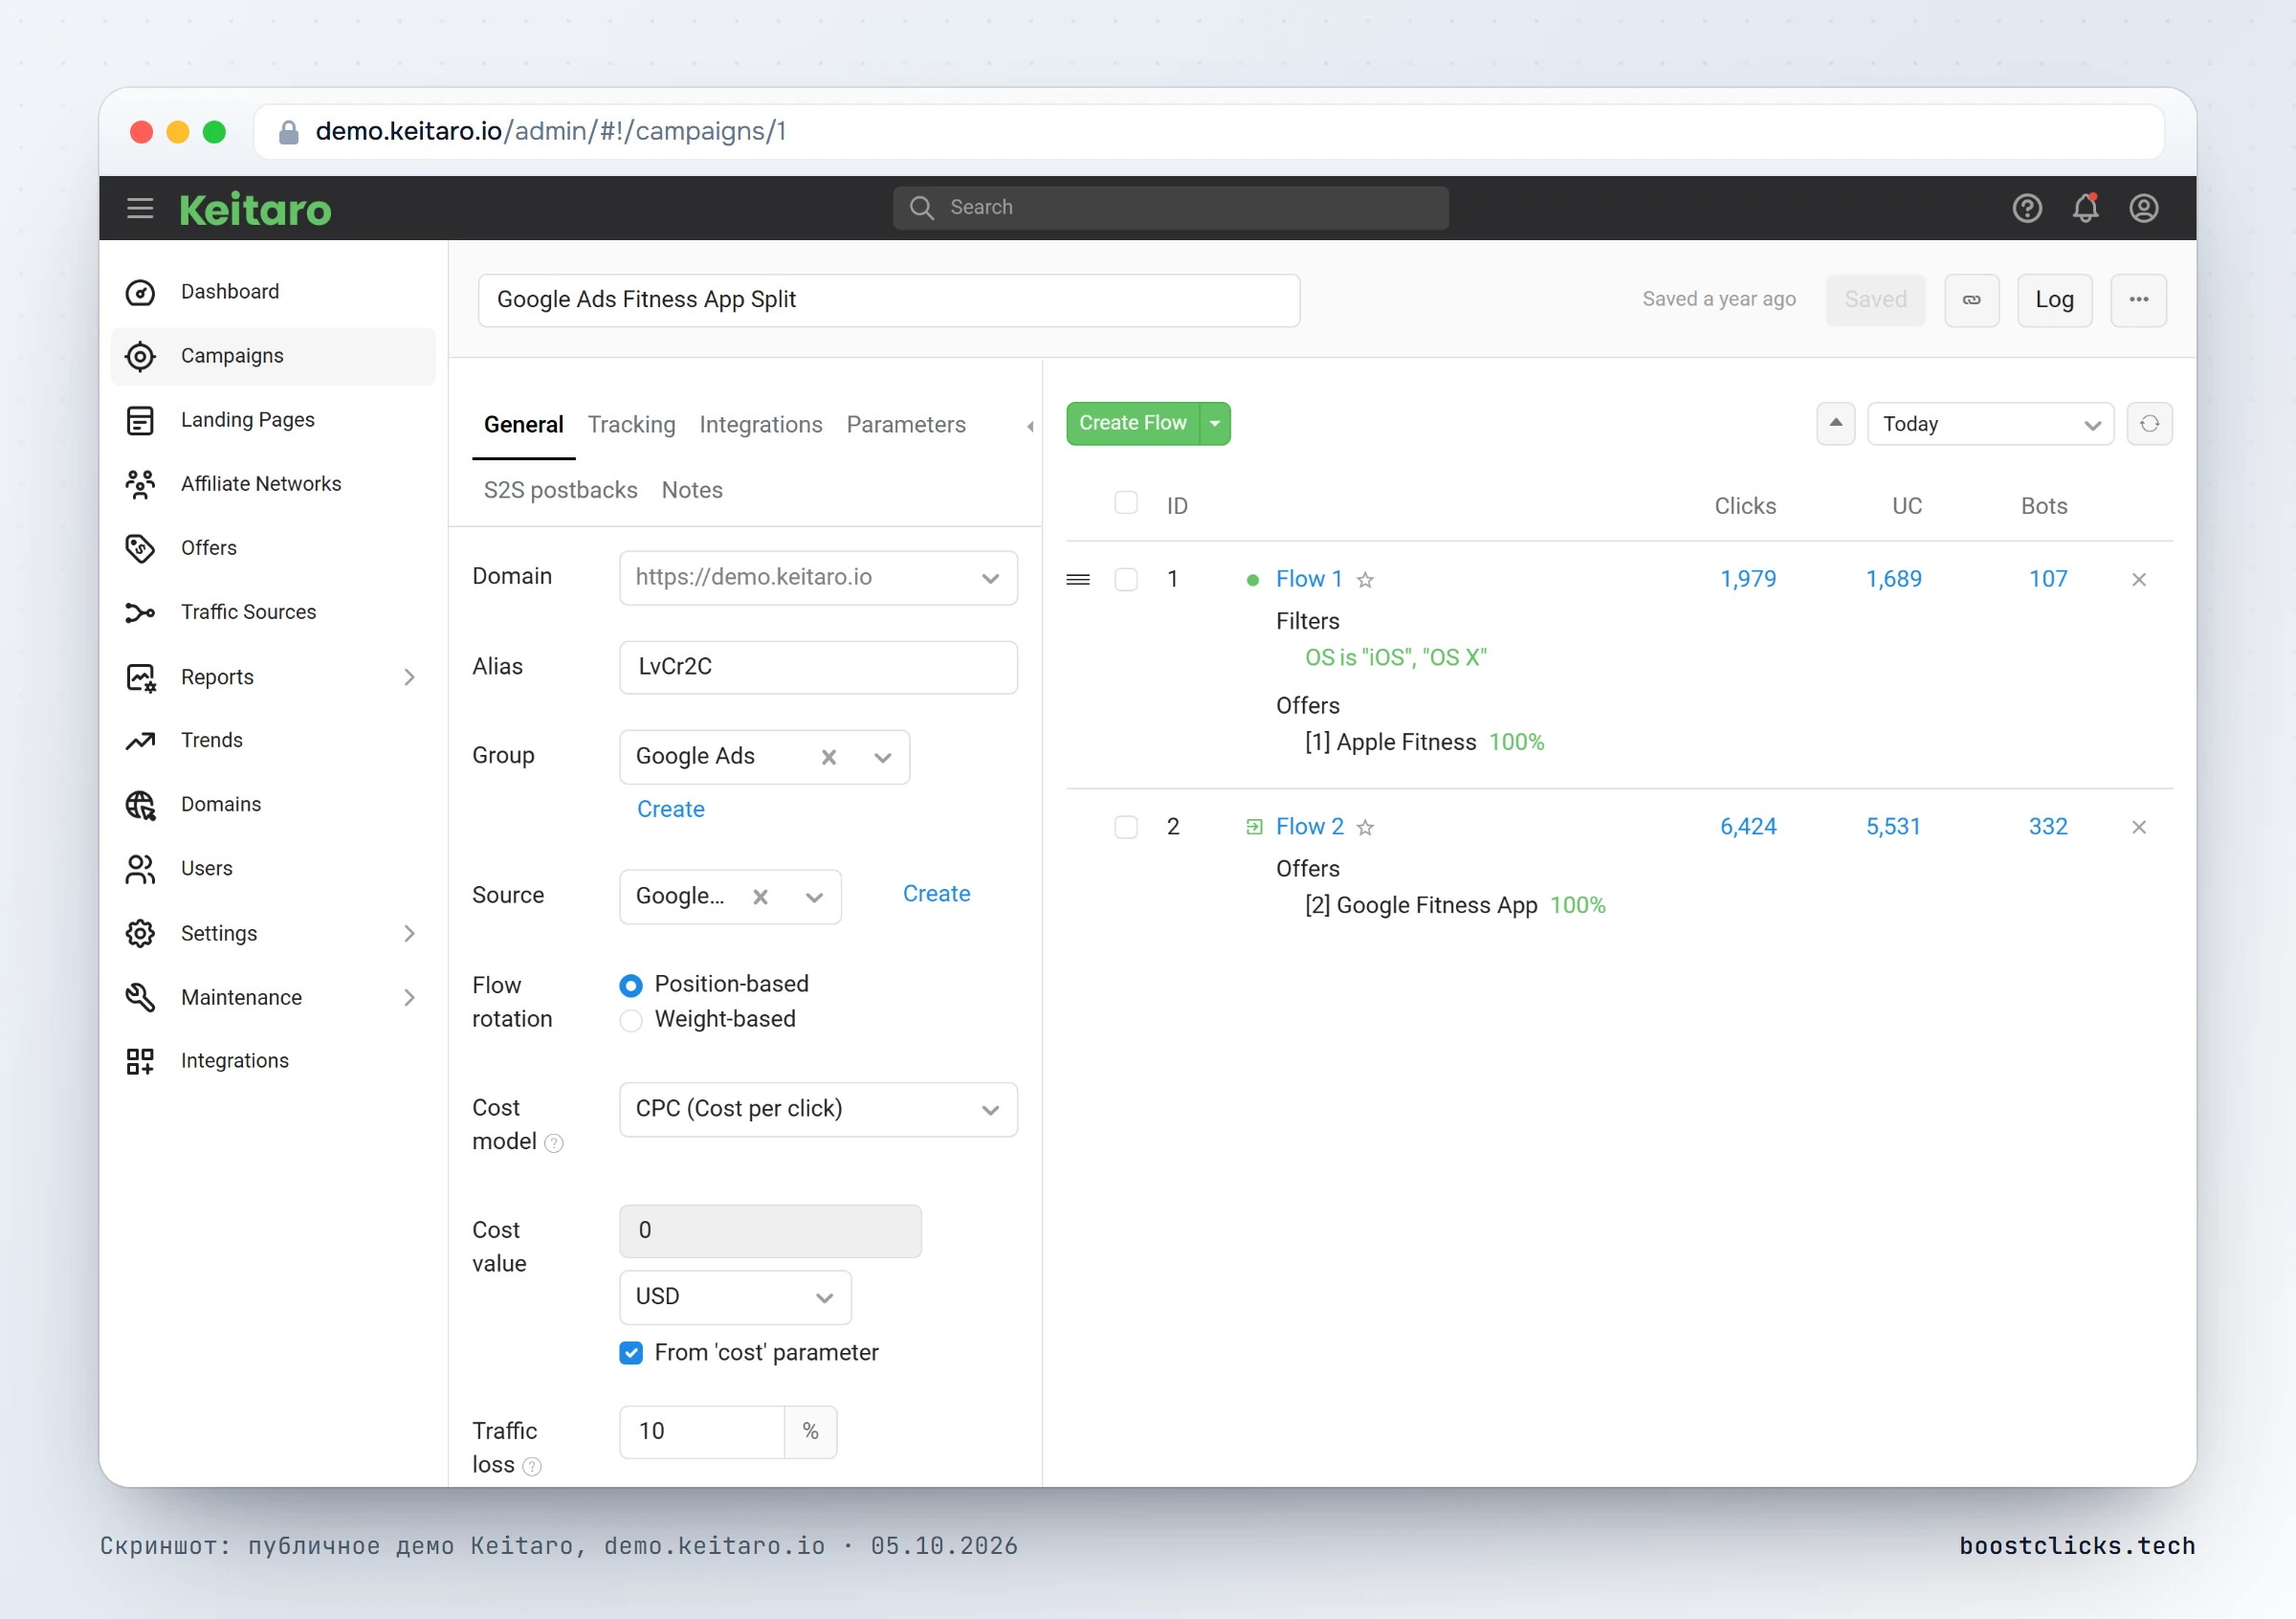2296x1619 pixels.
Task: Select Position-based flow rotation
Action: 630,986
